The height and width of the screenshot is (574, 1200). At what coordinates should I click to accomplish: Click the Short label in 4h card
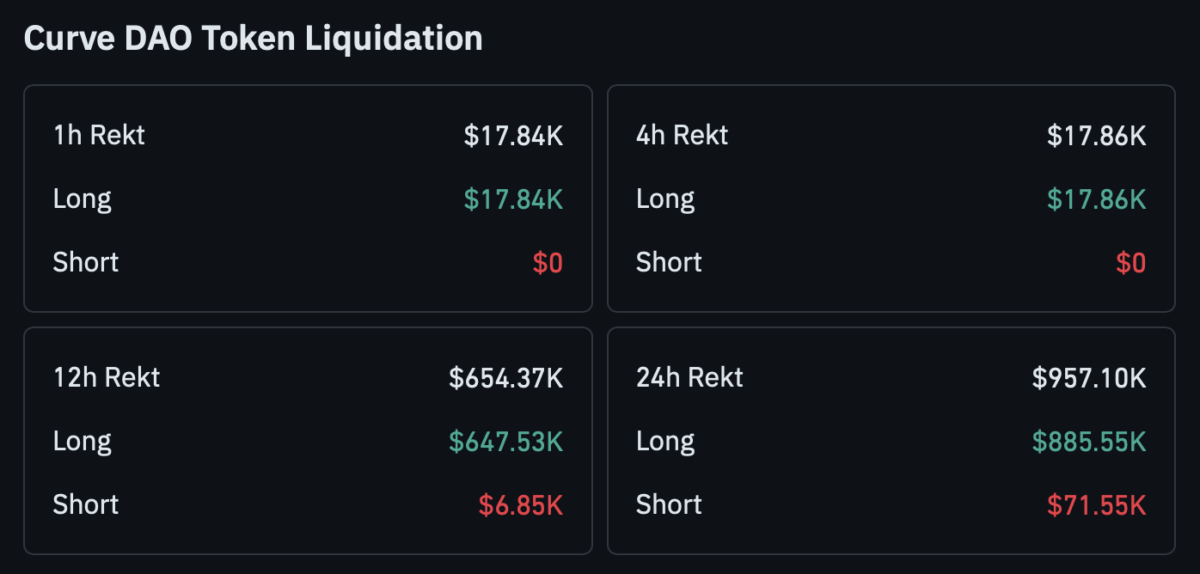point(669,262)
